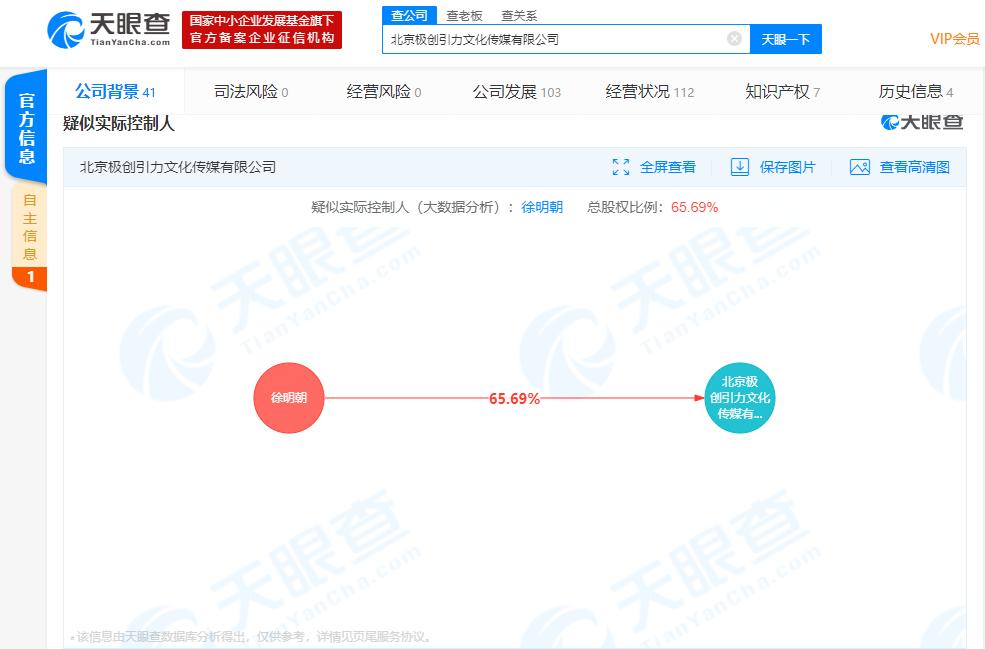Click the 疑似实际控制人 section heading
Viewport: 985px width, 649px height.
click(x=118, y=123)
